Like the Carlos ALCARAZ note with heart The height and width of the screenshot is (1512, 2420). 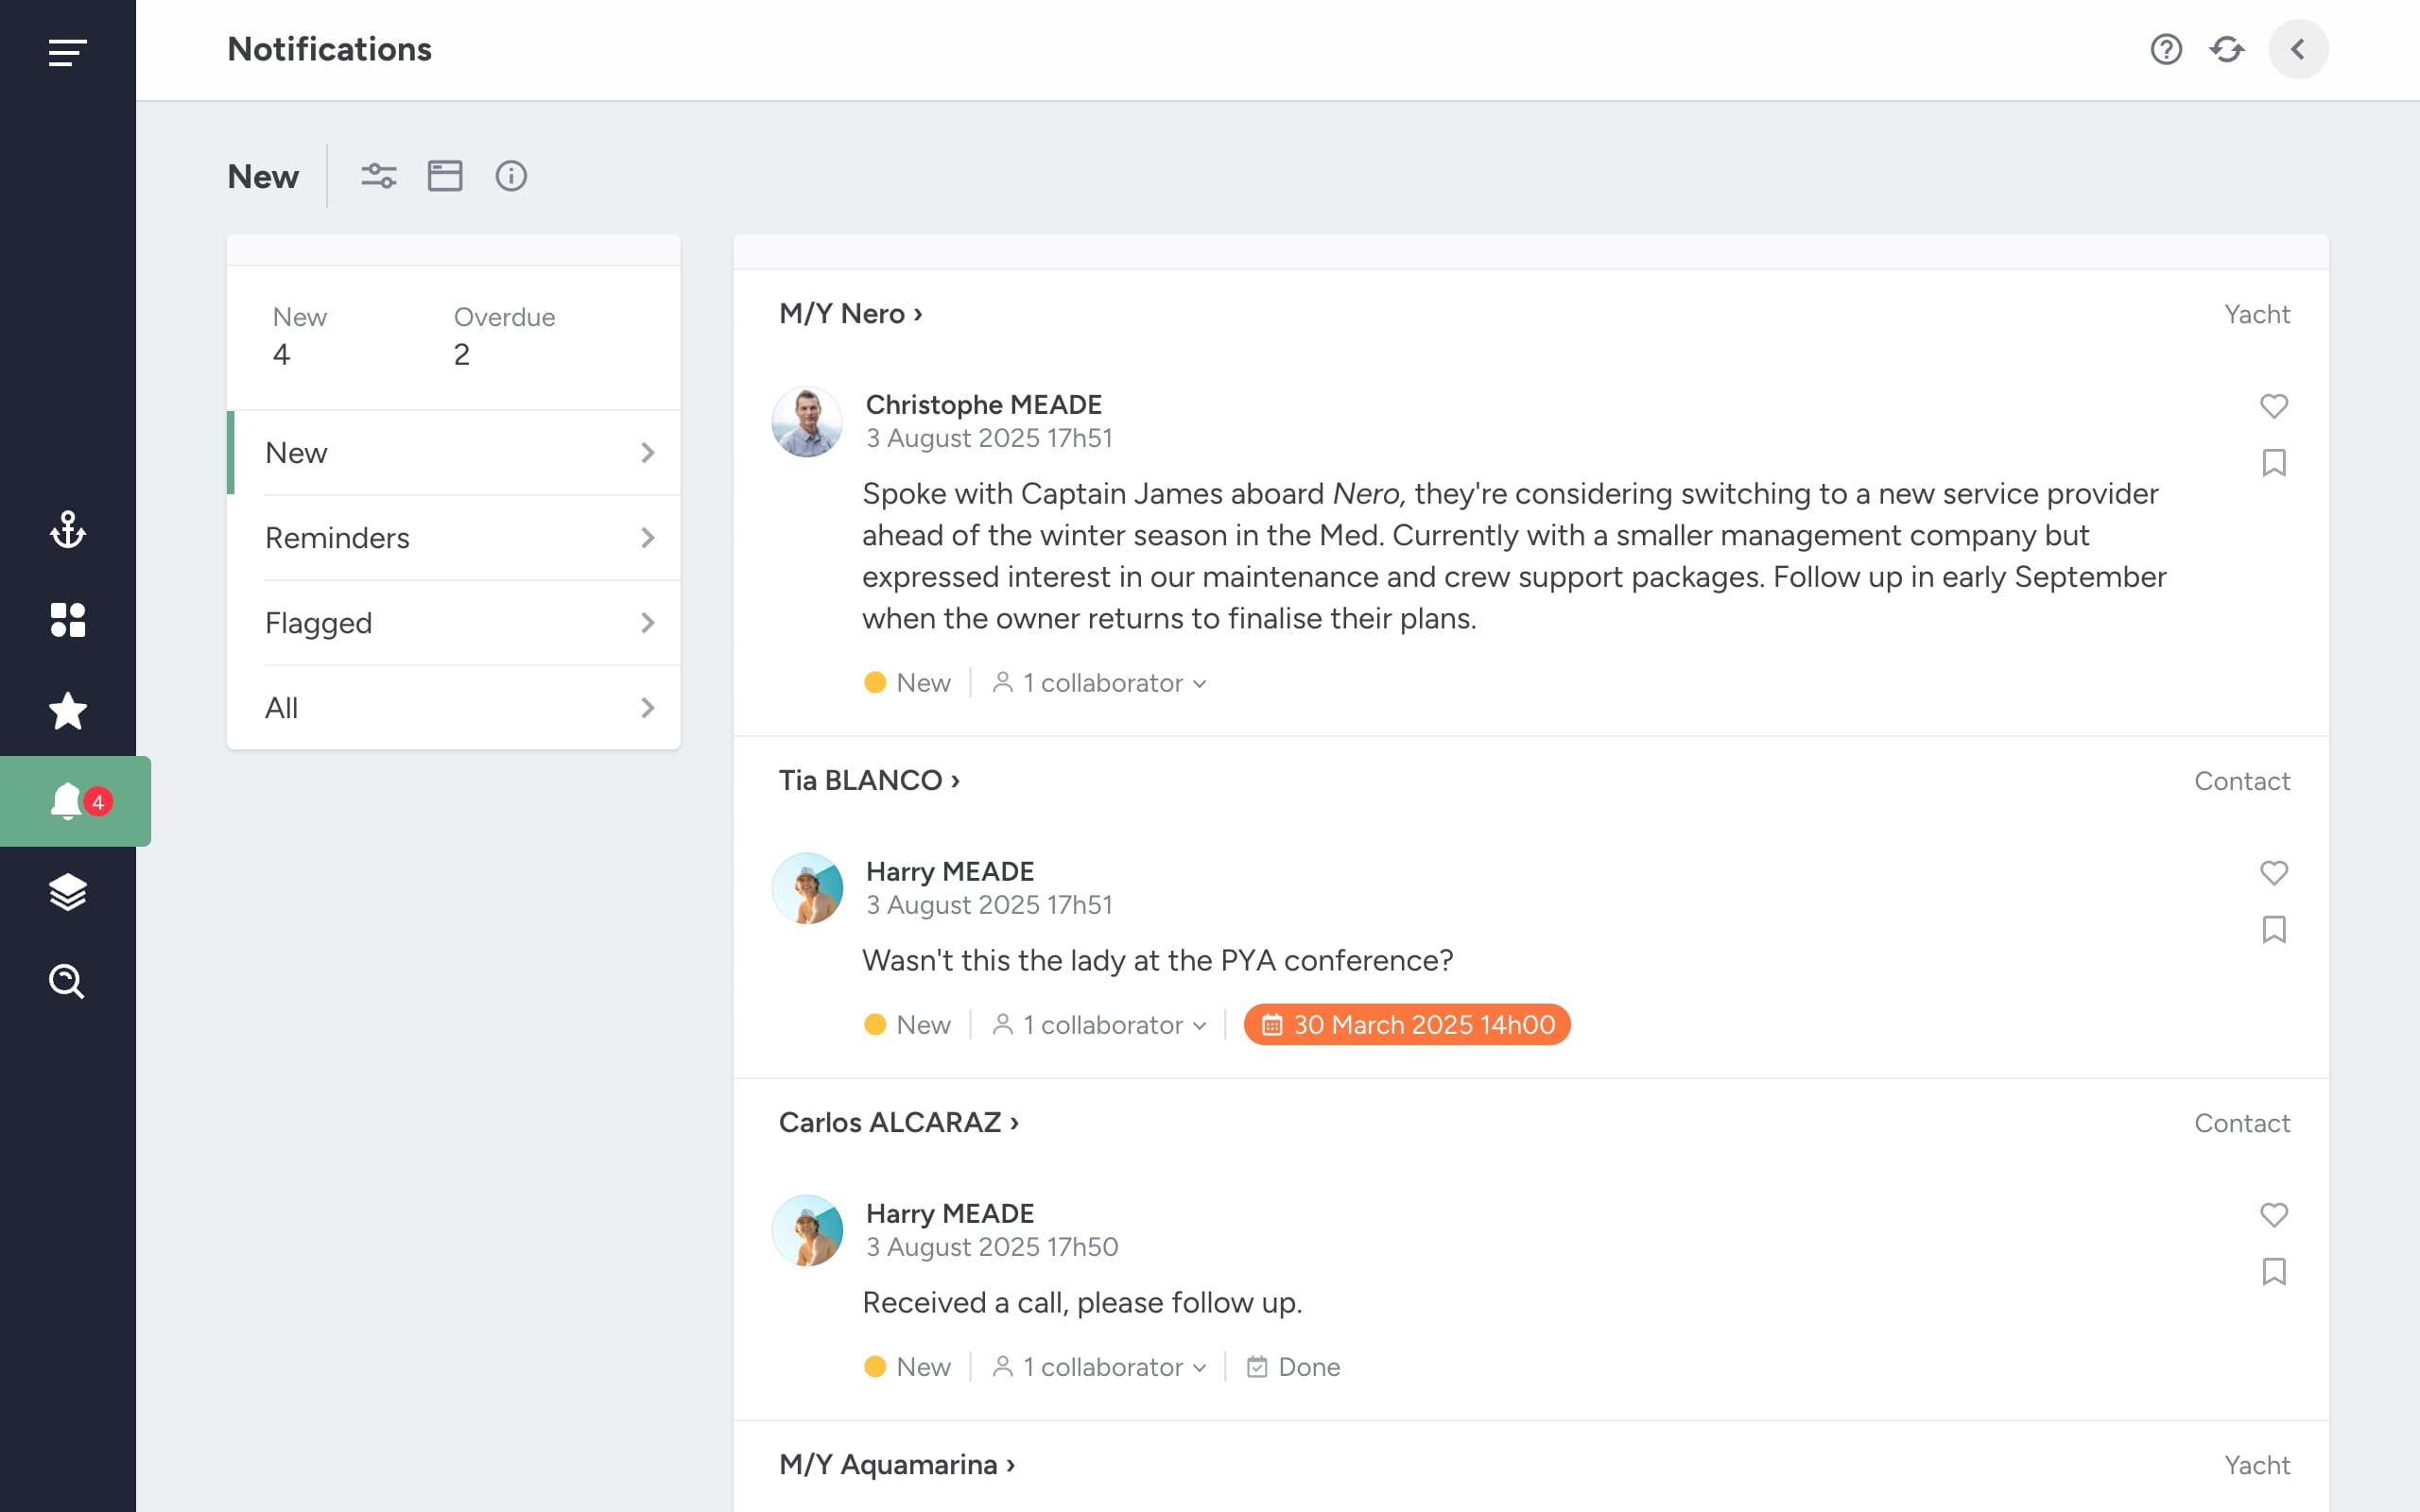[x=2274, y=1214]
